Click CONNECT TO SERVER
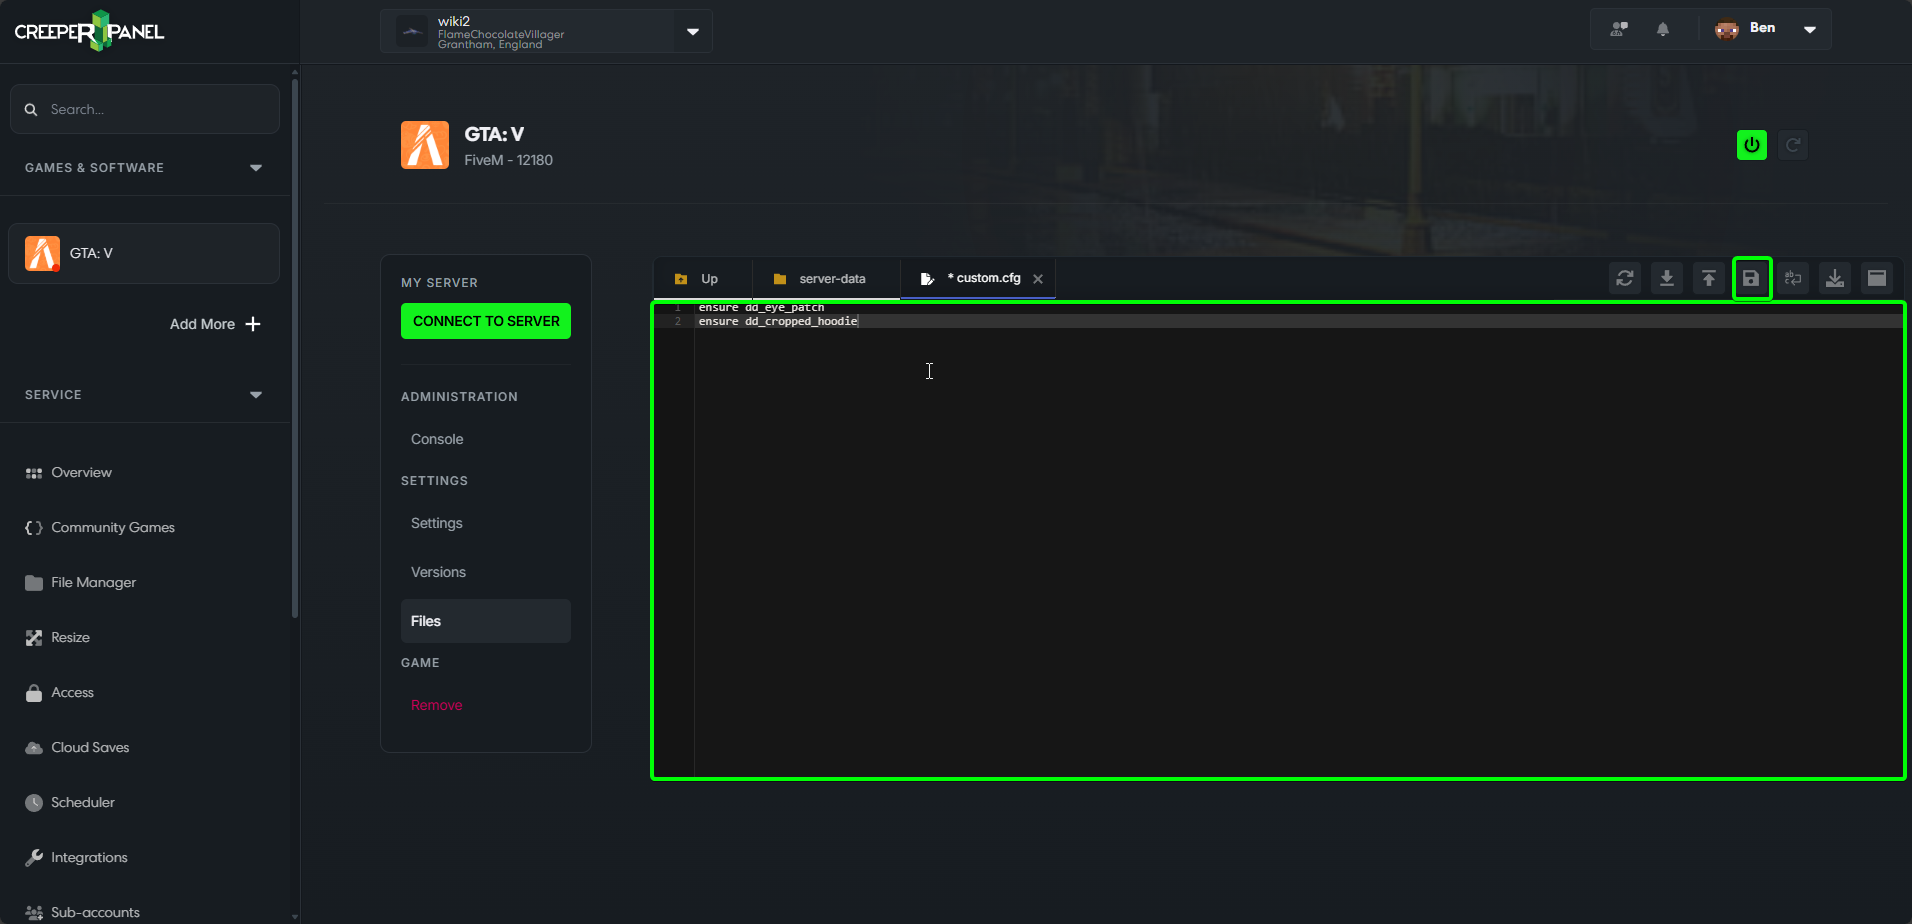1912x924 pixels. pyautogui.click(x=485, y=321)
